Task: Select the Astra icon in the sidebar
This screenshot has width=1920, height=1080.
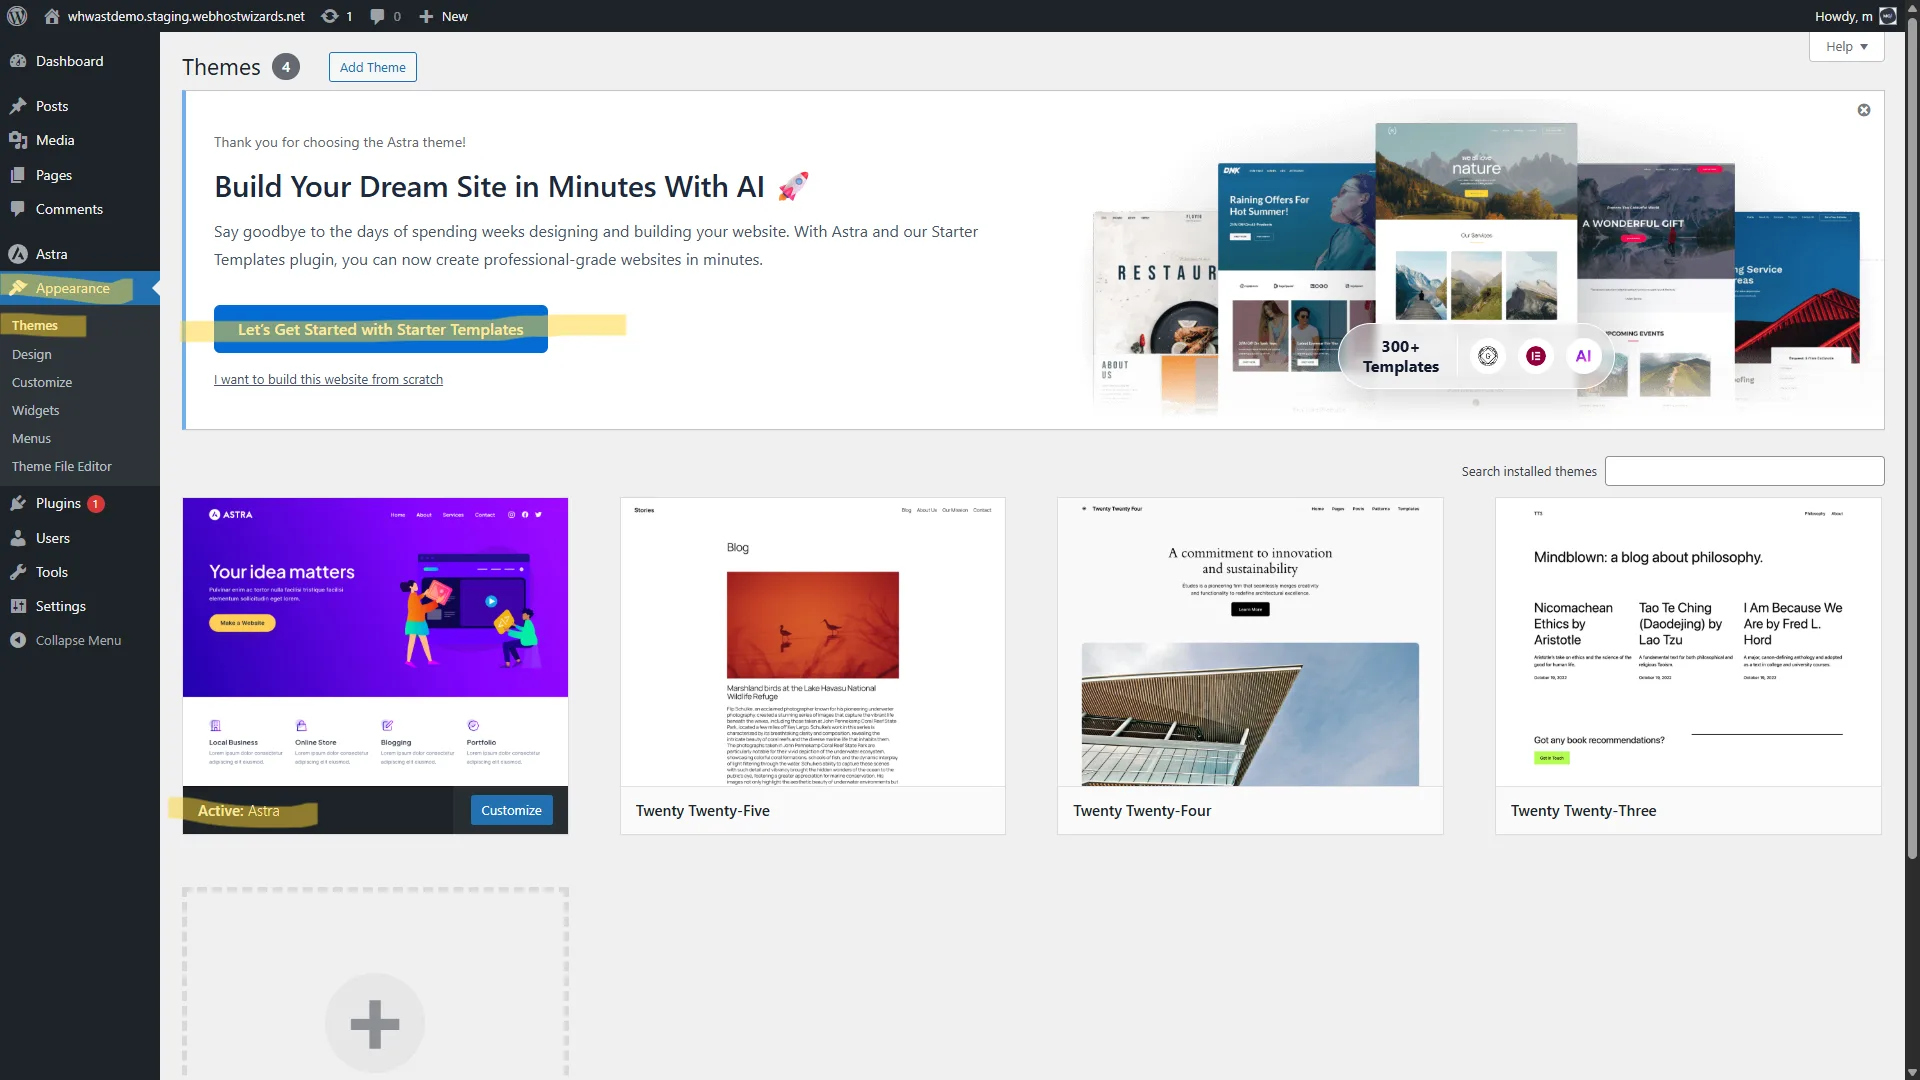Action: pyautogui.click(x=20, y=254)
